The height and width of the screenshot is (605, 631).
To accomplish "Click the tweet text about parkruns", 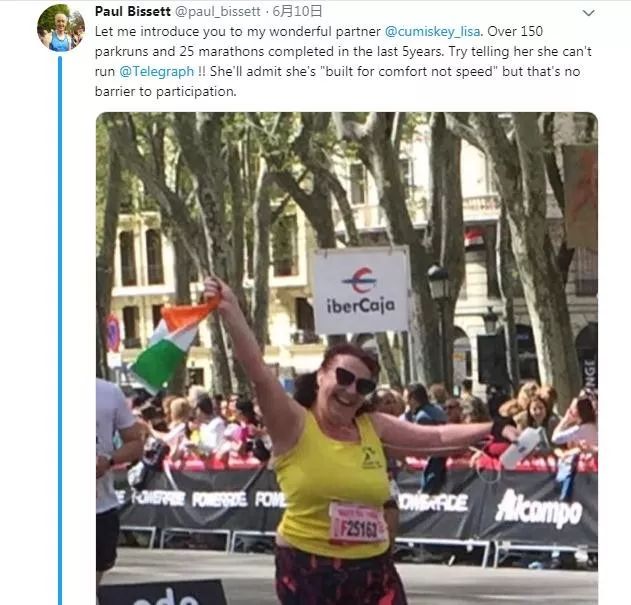I will (x=343, y=61).
